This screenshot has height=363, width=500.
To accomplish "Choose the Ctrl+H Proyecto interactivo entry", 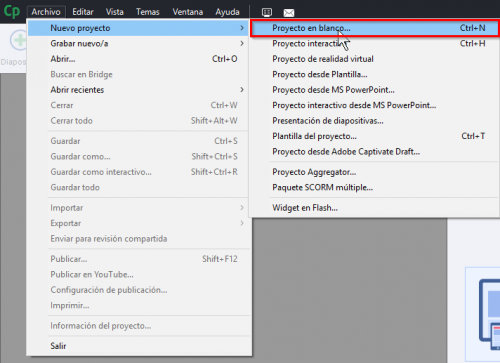I will click(x=374, y=43).
